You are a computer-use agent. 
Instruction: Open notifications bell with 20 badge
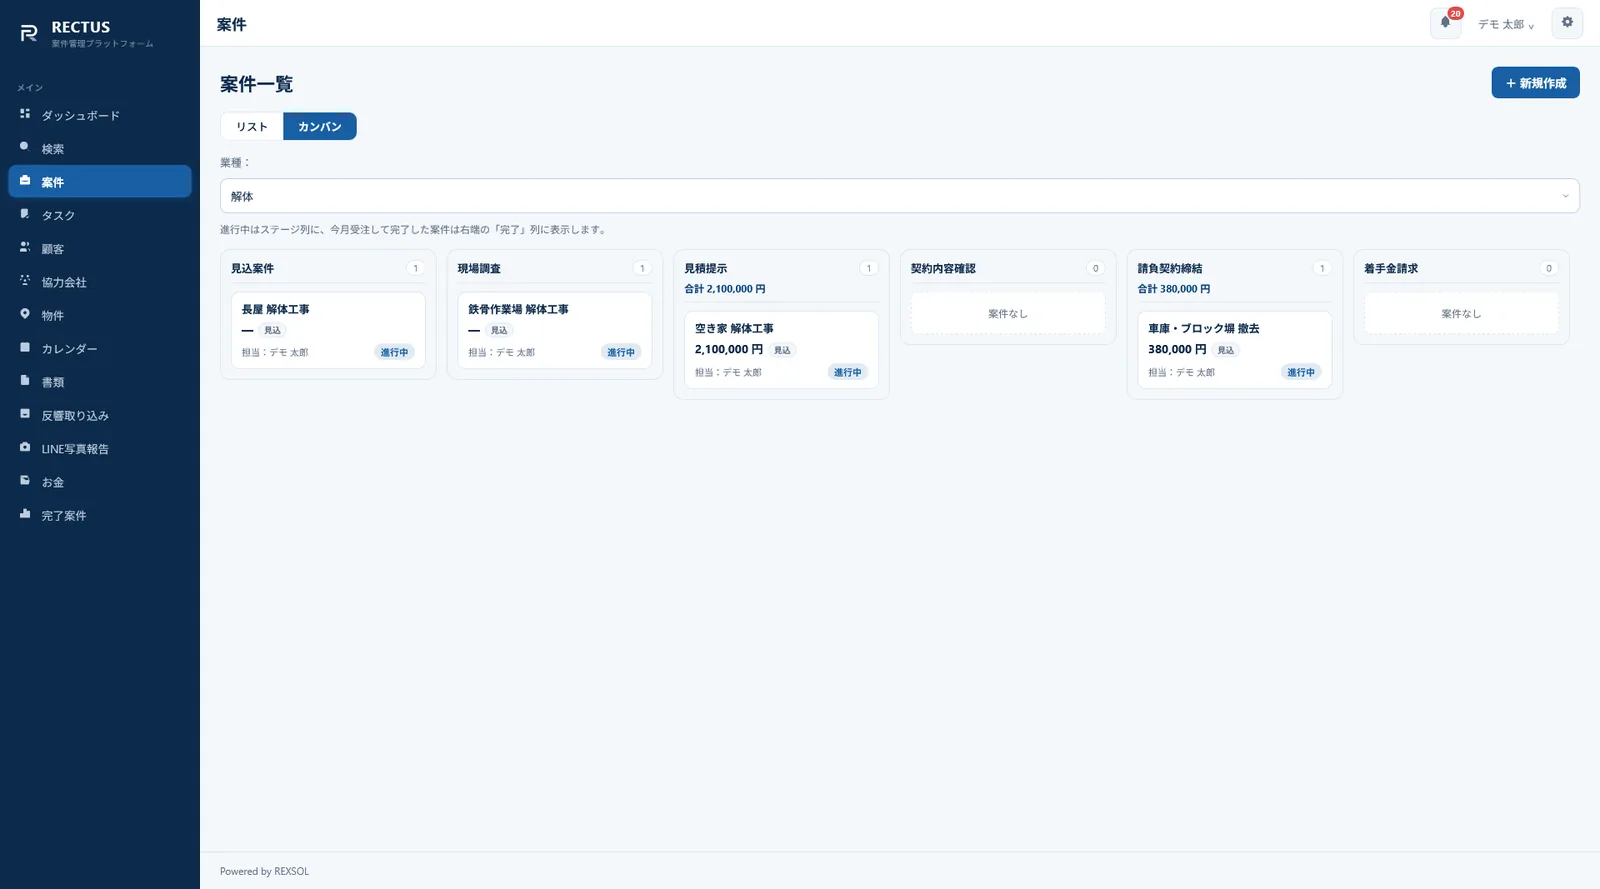(1446, 23)
